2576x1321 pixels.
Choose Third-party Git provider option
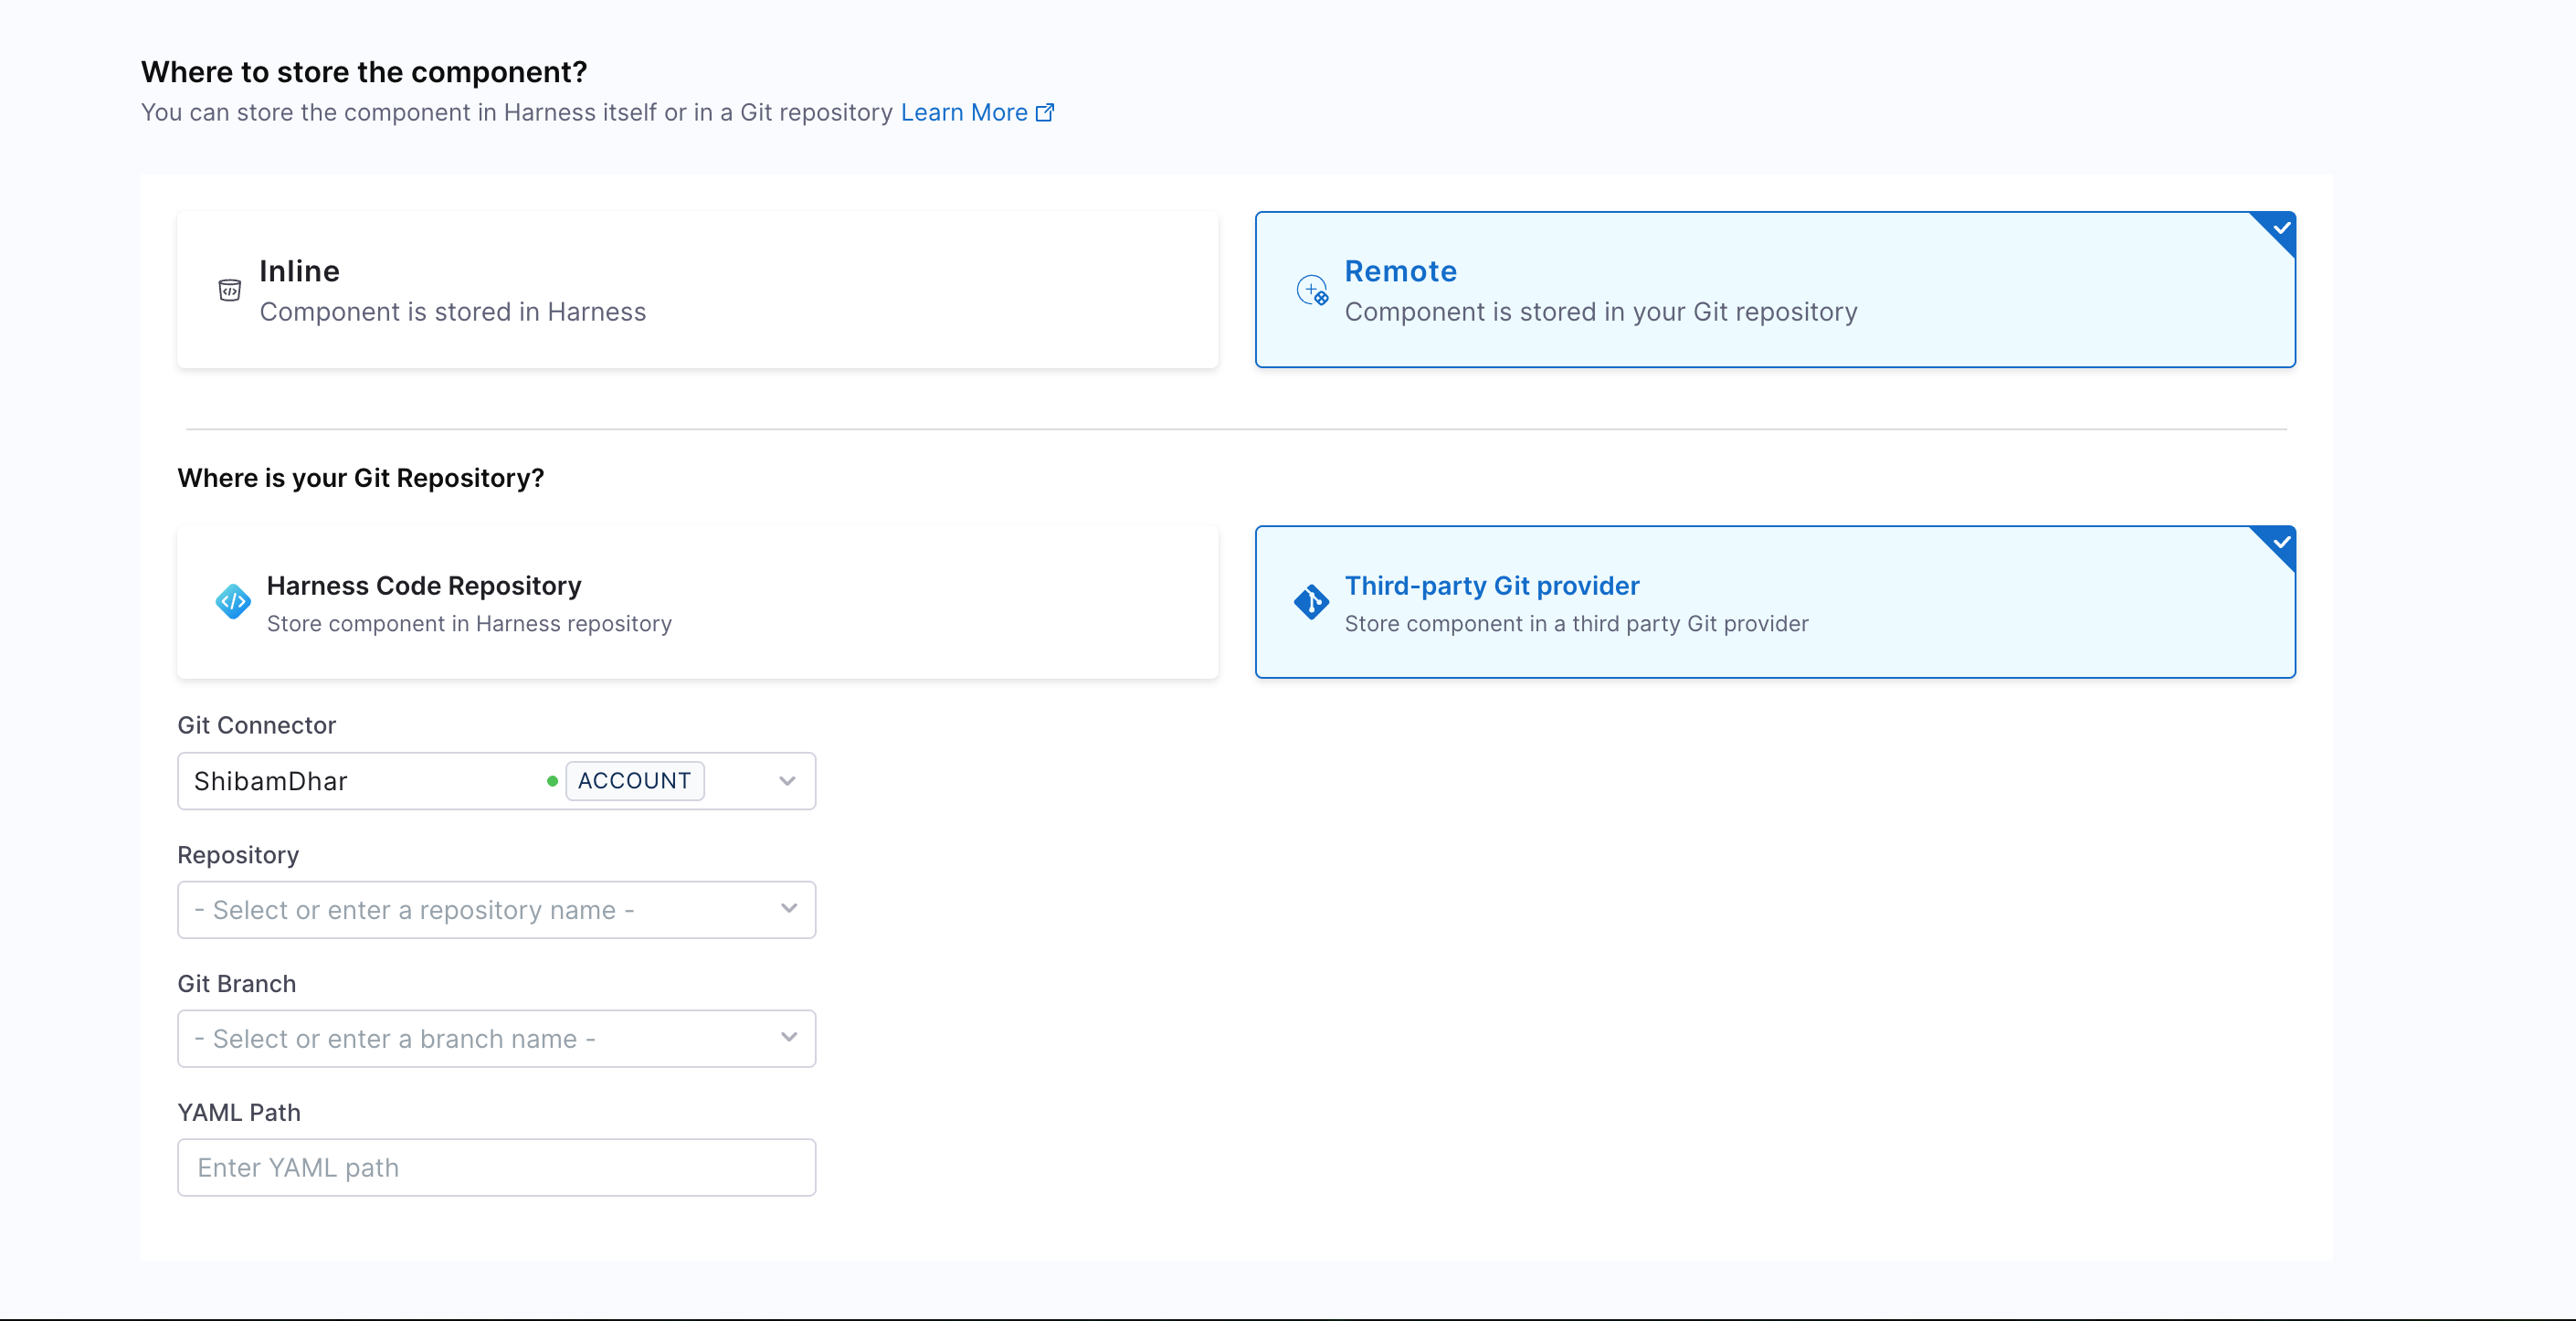[x=1774, y=603]
